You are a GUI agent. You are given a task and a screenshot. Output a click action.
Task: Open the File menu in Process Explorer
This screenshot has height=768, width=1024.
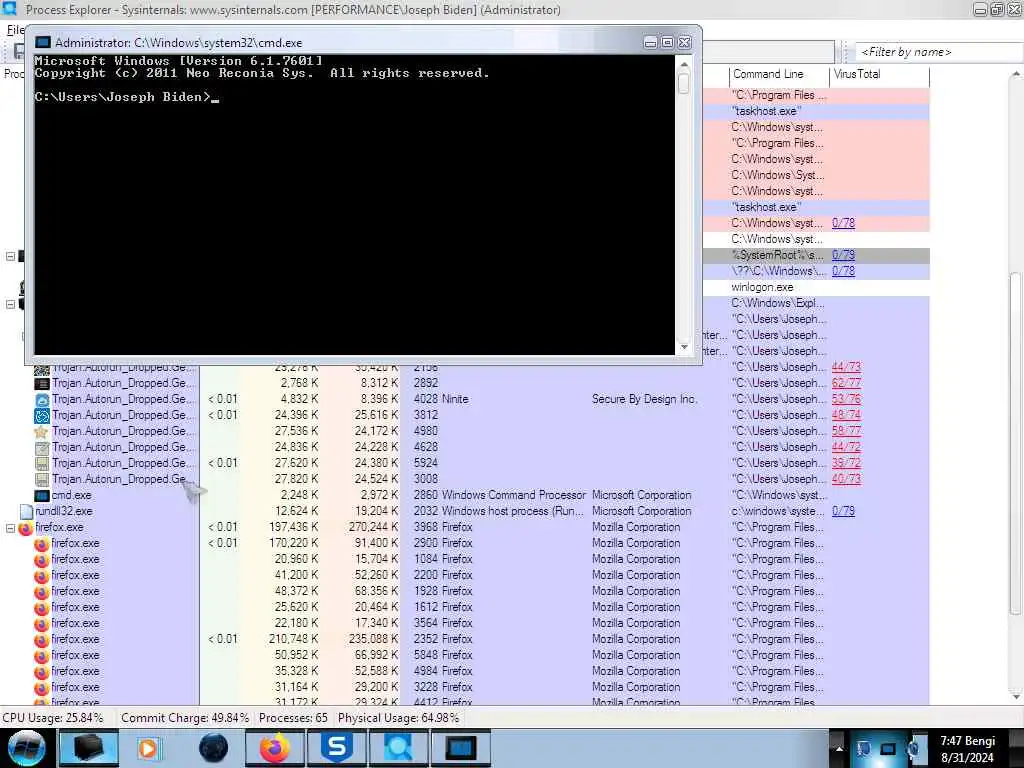pos(15,30)
